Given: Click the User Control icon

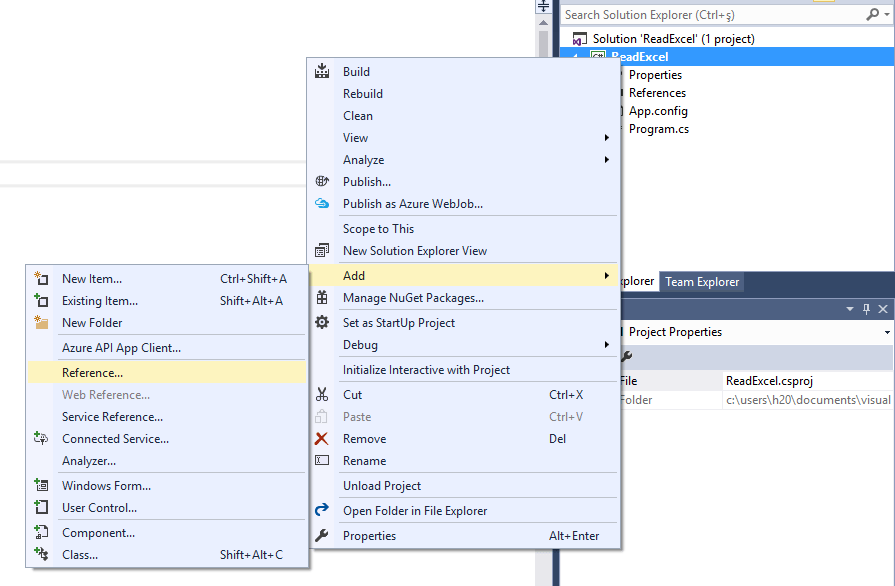Looking at the screenshot, I should click(41, 507).
